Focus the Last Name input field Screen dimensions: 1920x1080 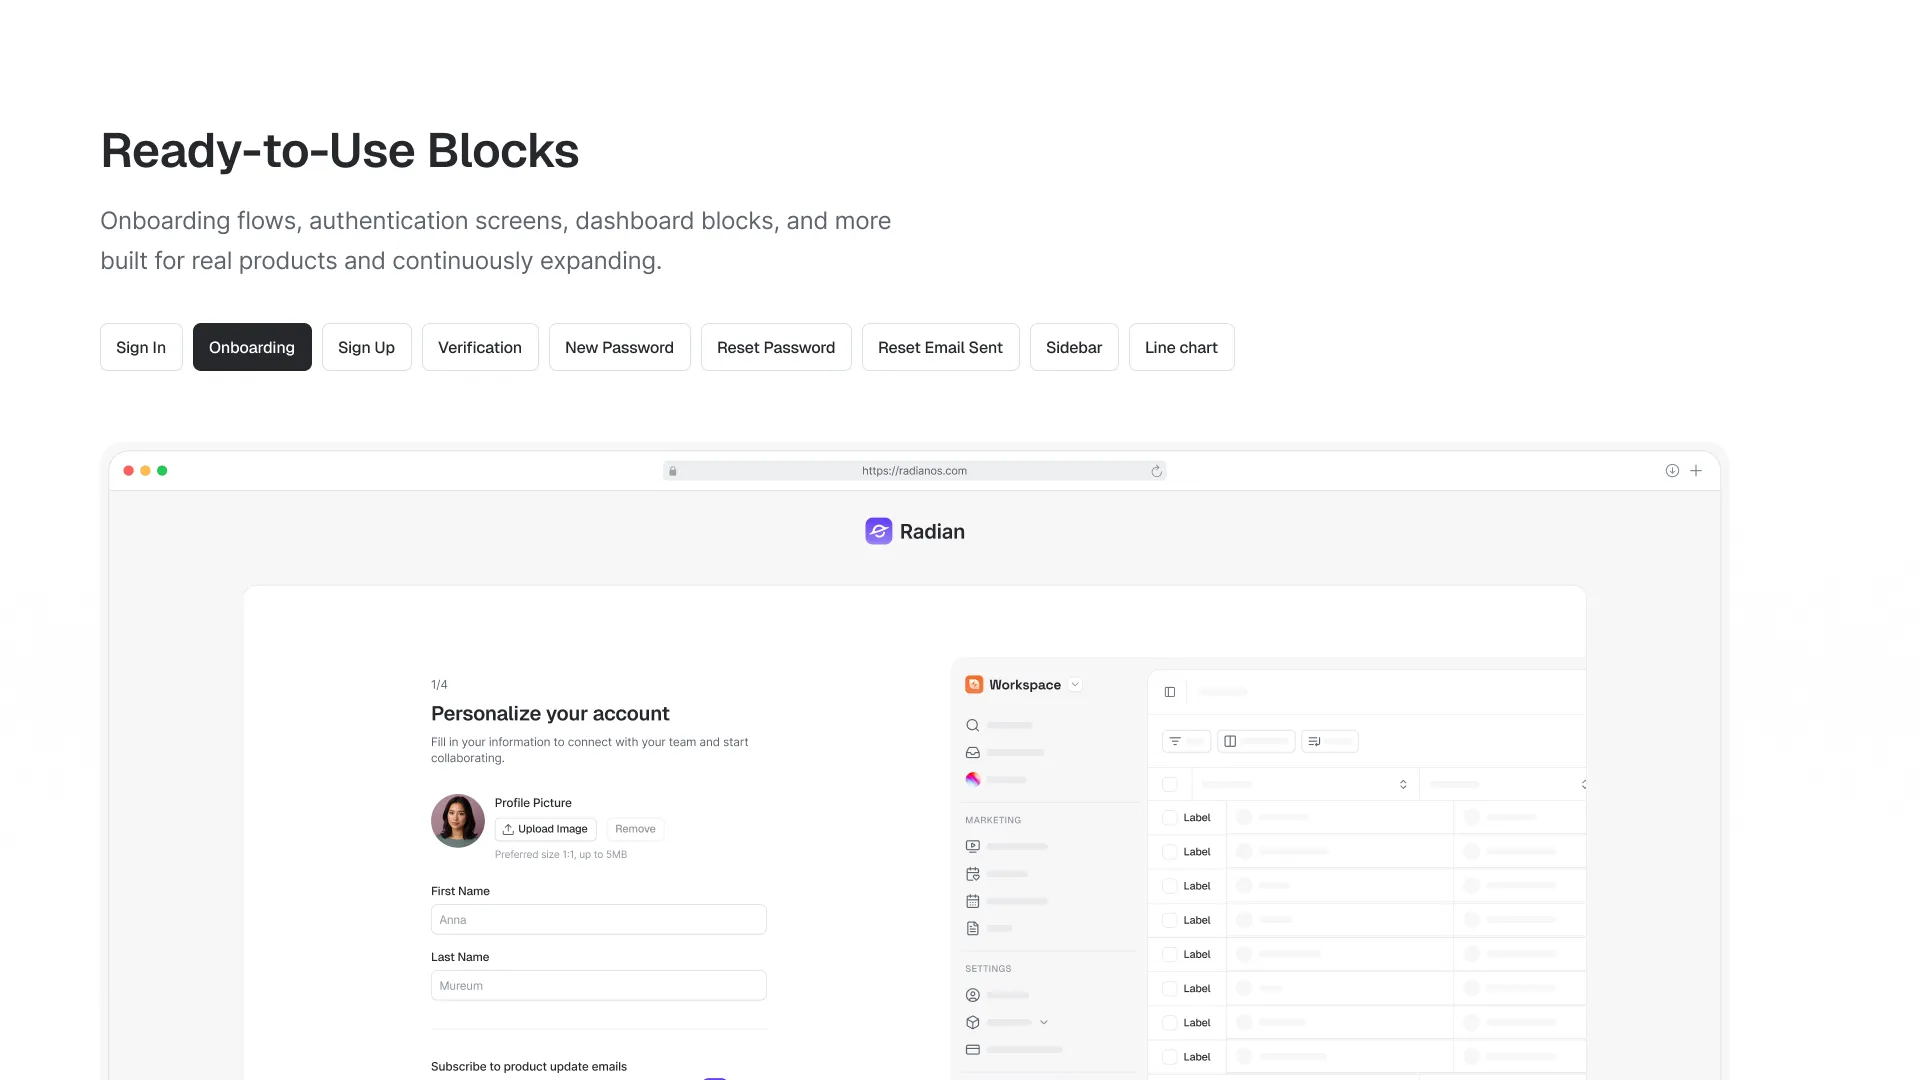click(x=598, y=986)
